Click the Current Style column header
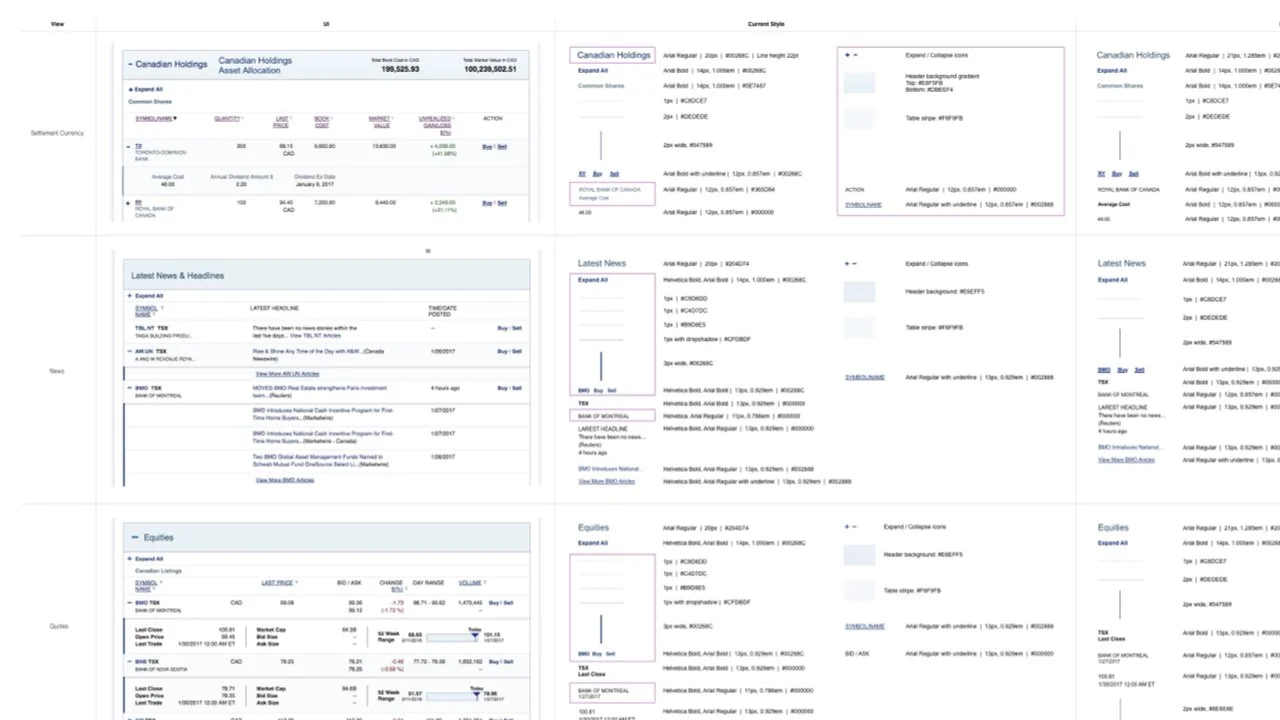The width and height of the screenshot is (1280, 720). coord(766,24)
